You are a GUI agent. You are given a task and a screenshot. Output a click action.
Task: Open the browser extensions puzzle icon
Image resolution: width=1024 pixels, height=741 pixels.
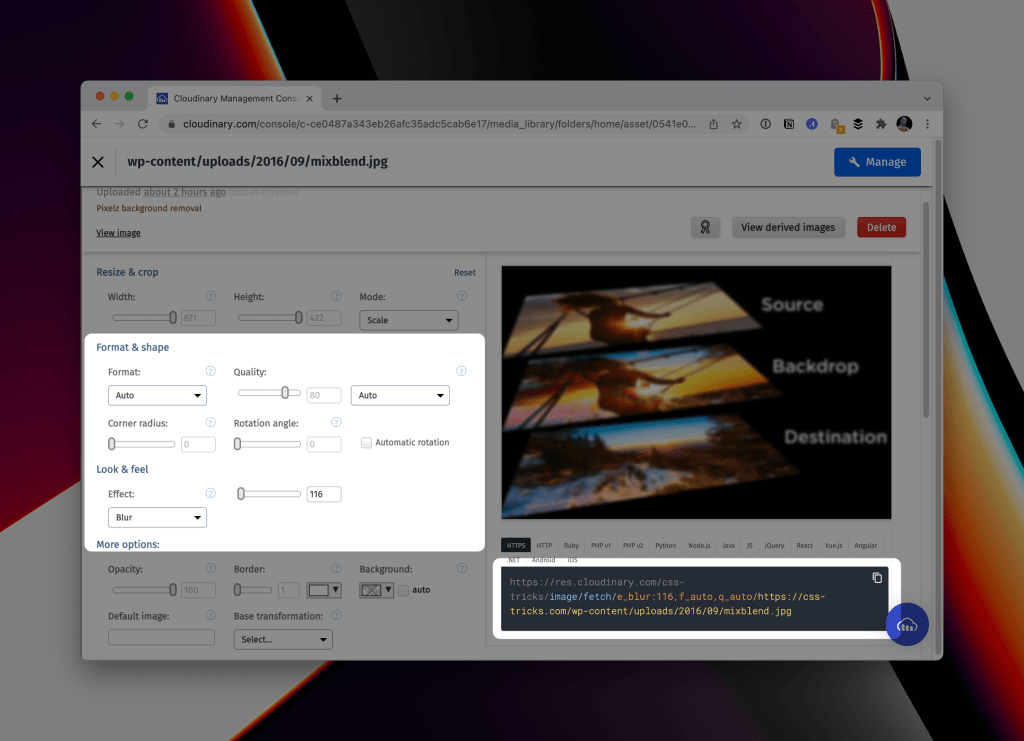[x=881, y=124]
